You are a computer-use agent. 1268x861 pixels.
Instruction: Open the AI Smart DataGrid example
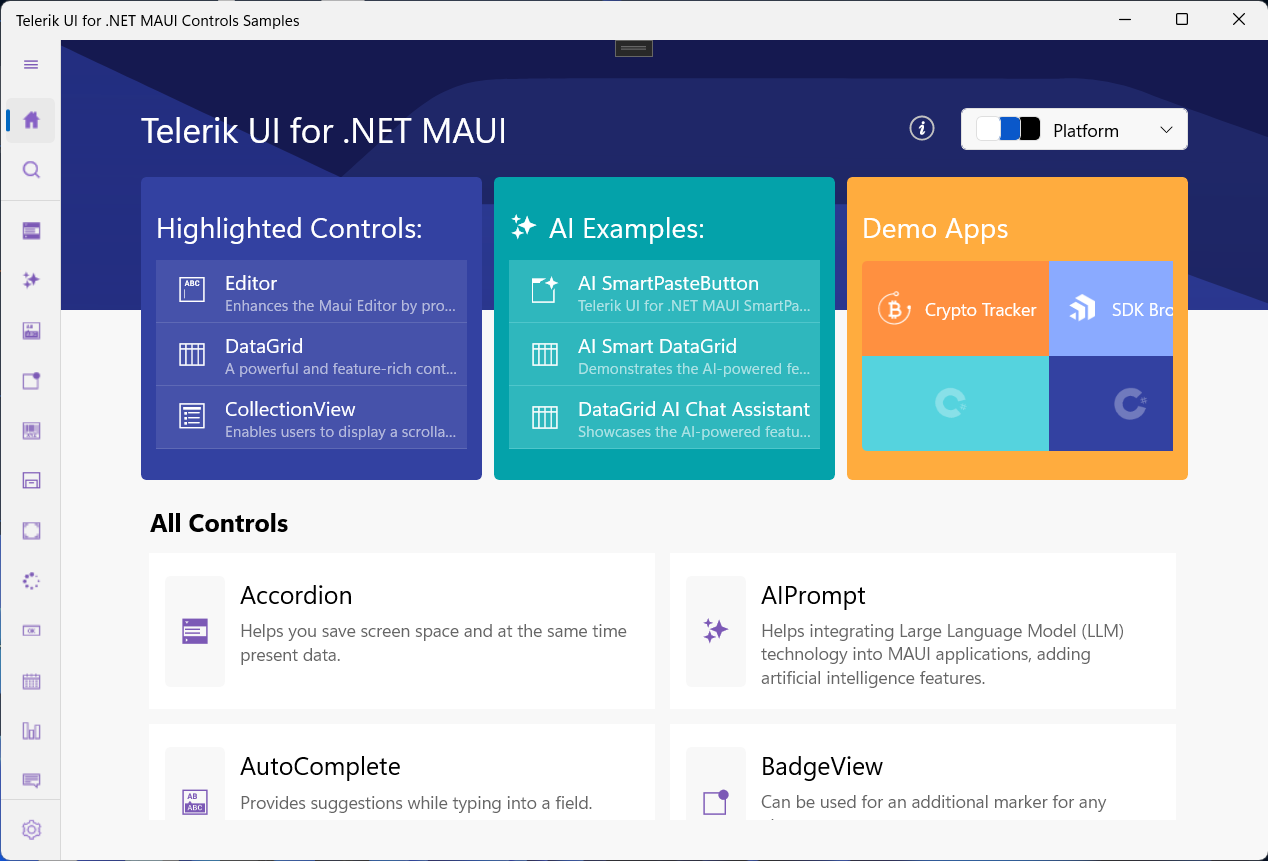pyautogui.click(x=664, y=354)
